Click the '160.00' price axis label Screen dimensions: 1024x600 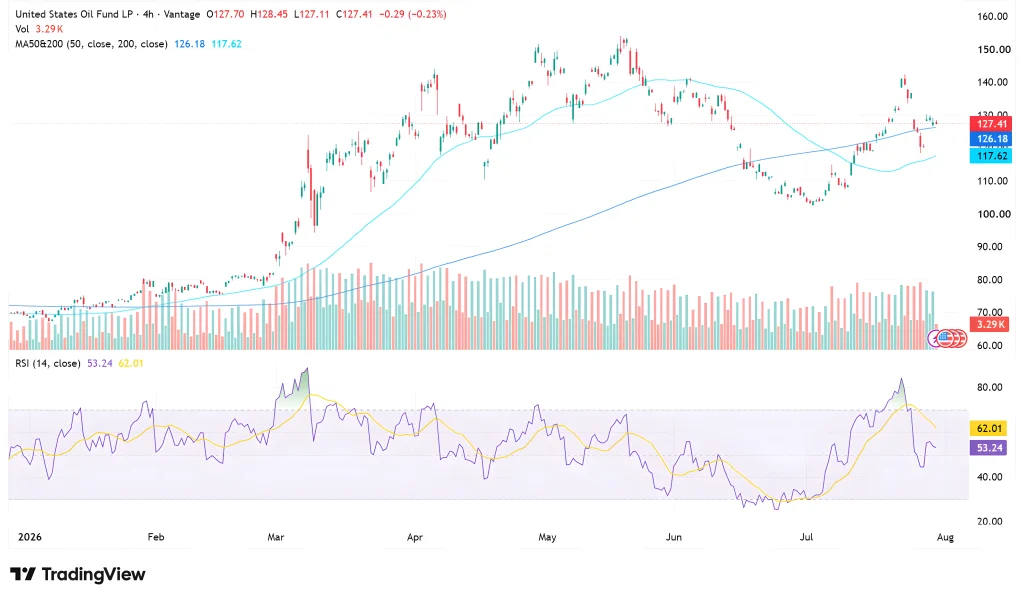(993, 16)
